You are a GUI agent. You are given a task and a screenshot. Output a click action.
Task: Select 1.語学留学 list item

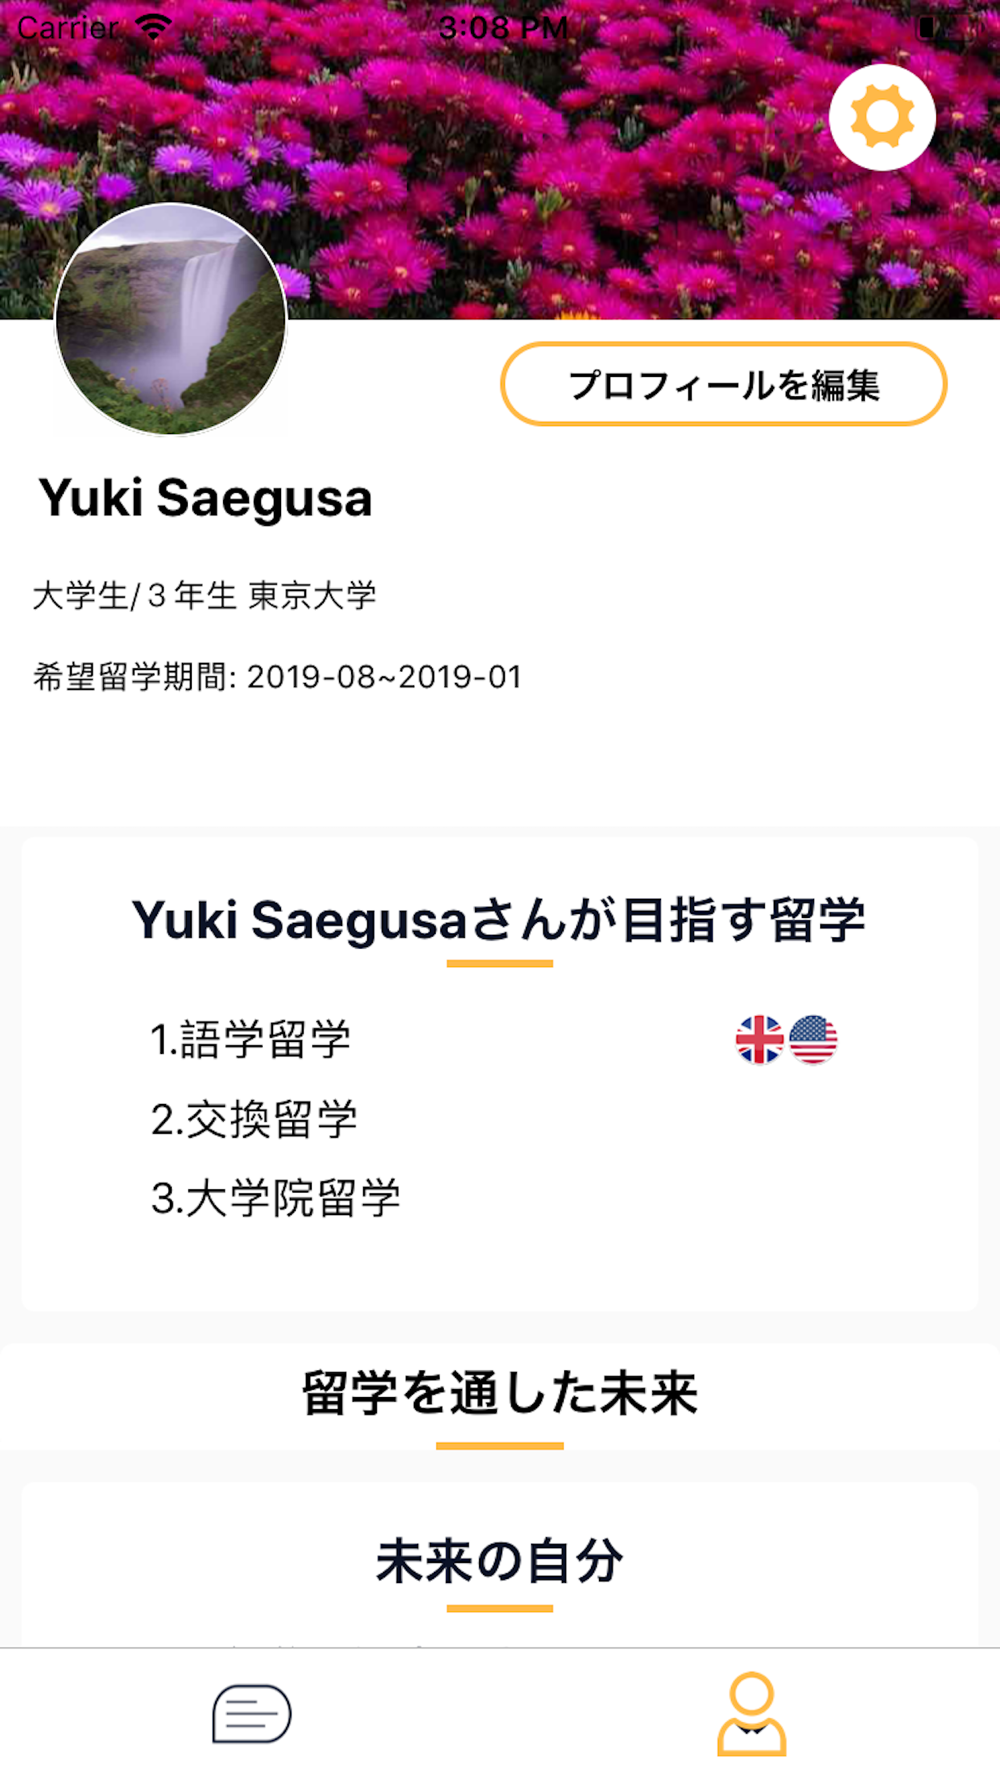250,1039
